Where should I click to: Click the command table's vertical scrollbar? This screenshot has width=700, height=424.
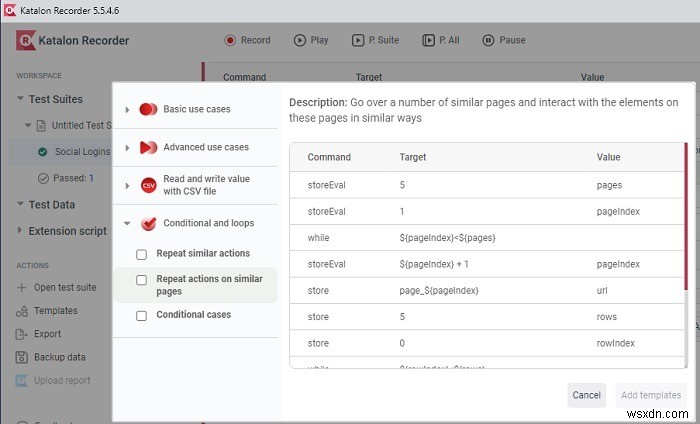(686, 250)
